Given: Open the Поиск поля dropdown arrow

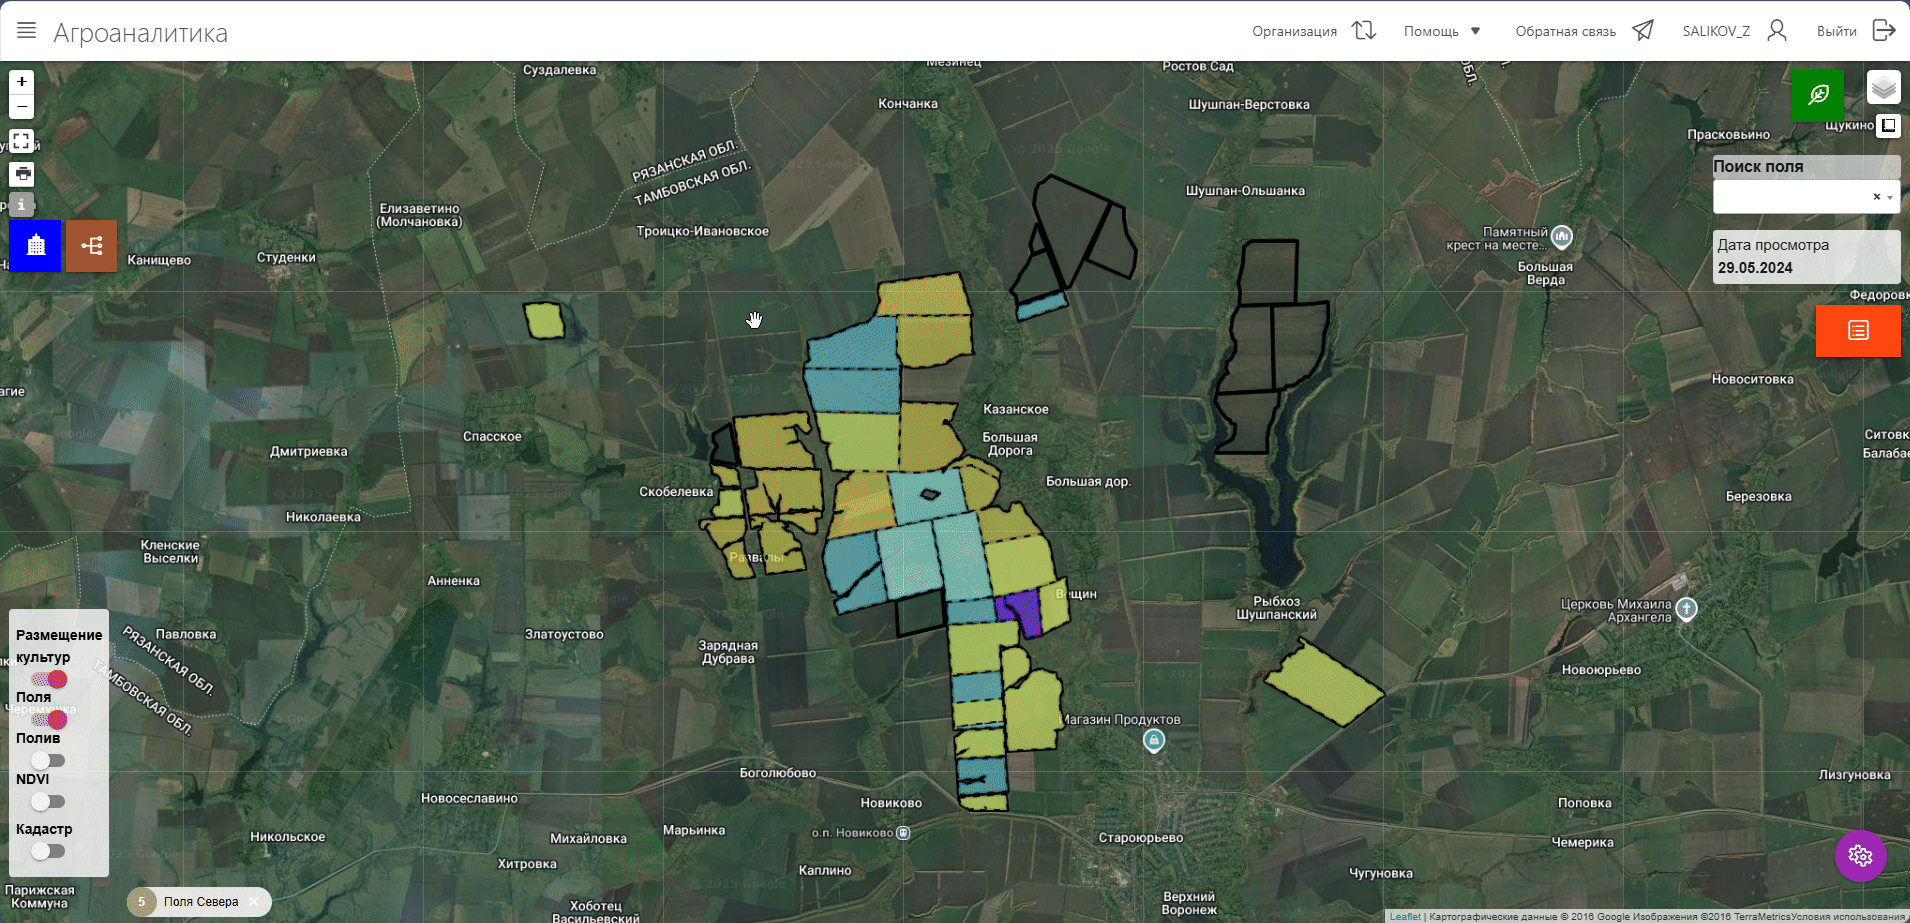Looking at the screenshot, I should pyautogui.click(x=1889, y=197).
